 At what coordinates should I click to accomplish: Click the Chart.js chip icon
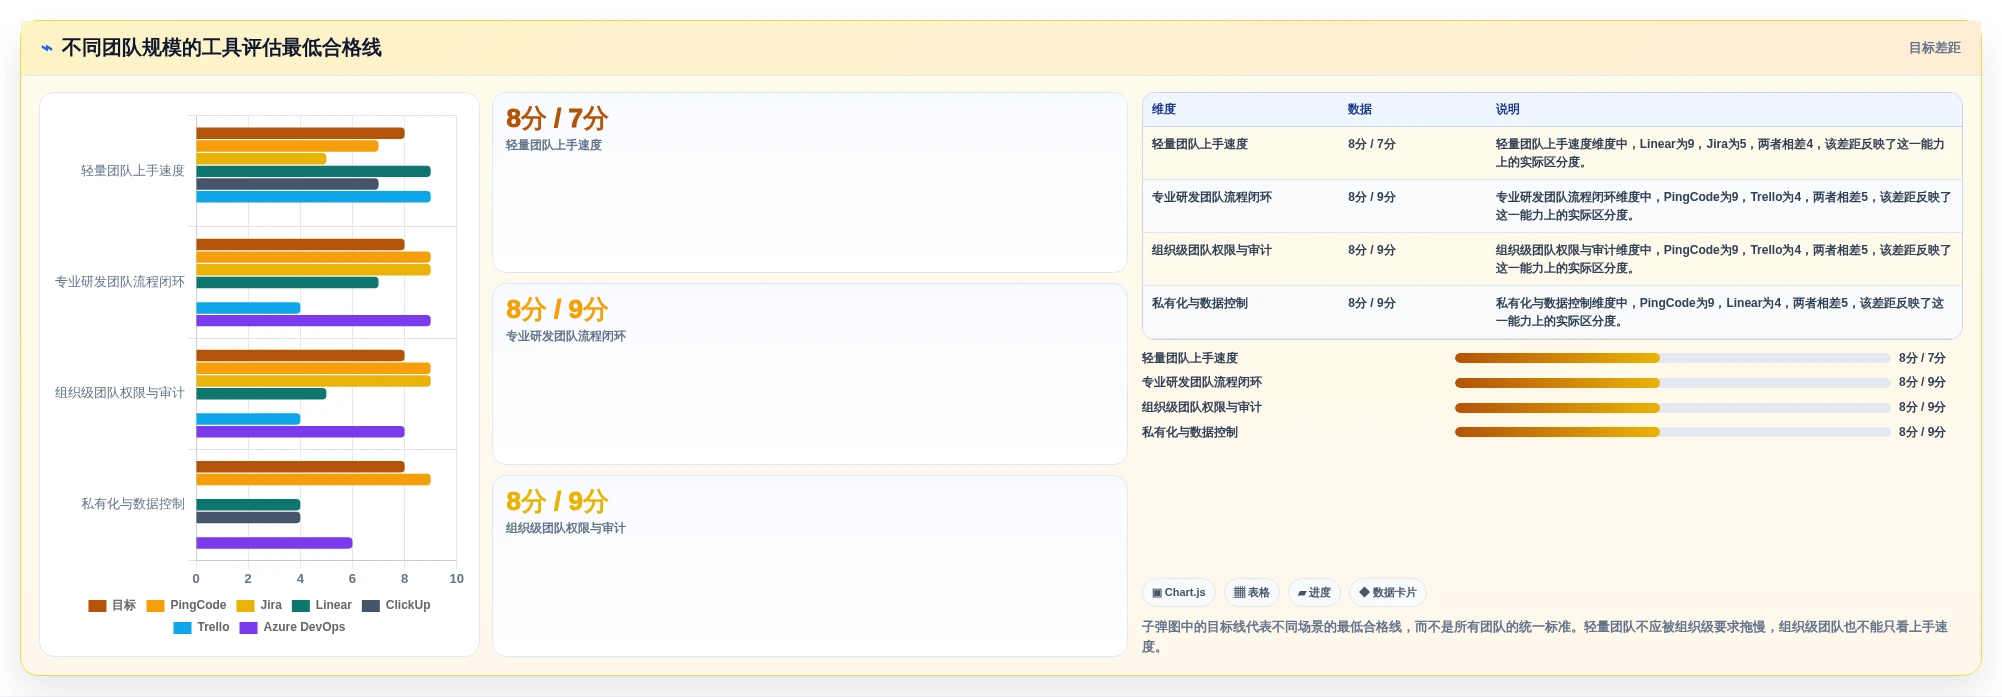[x=1157, y=593]
